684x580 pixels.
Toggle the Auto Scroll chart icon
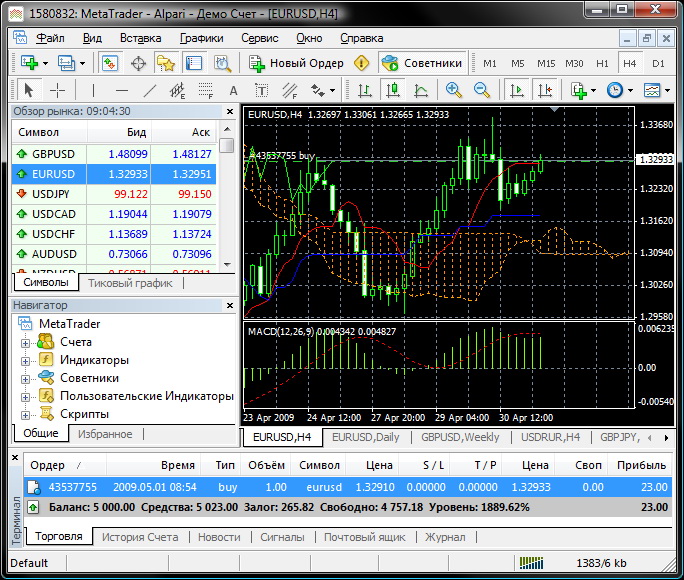click(x=516, y=90)
